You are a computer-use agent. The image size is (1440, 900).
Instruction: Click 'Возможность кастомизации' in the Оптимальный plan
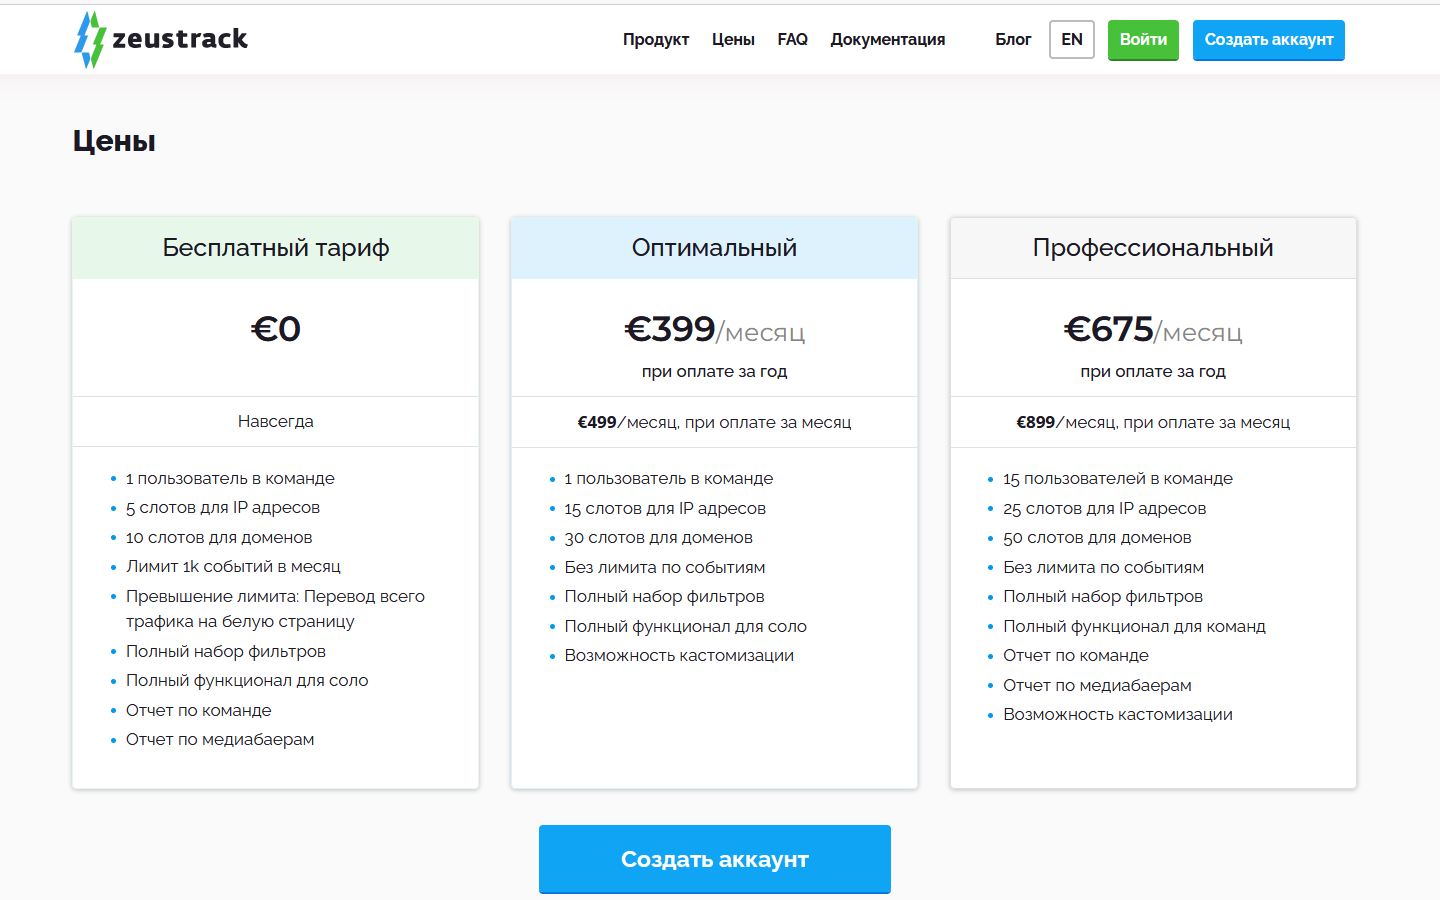679,656
